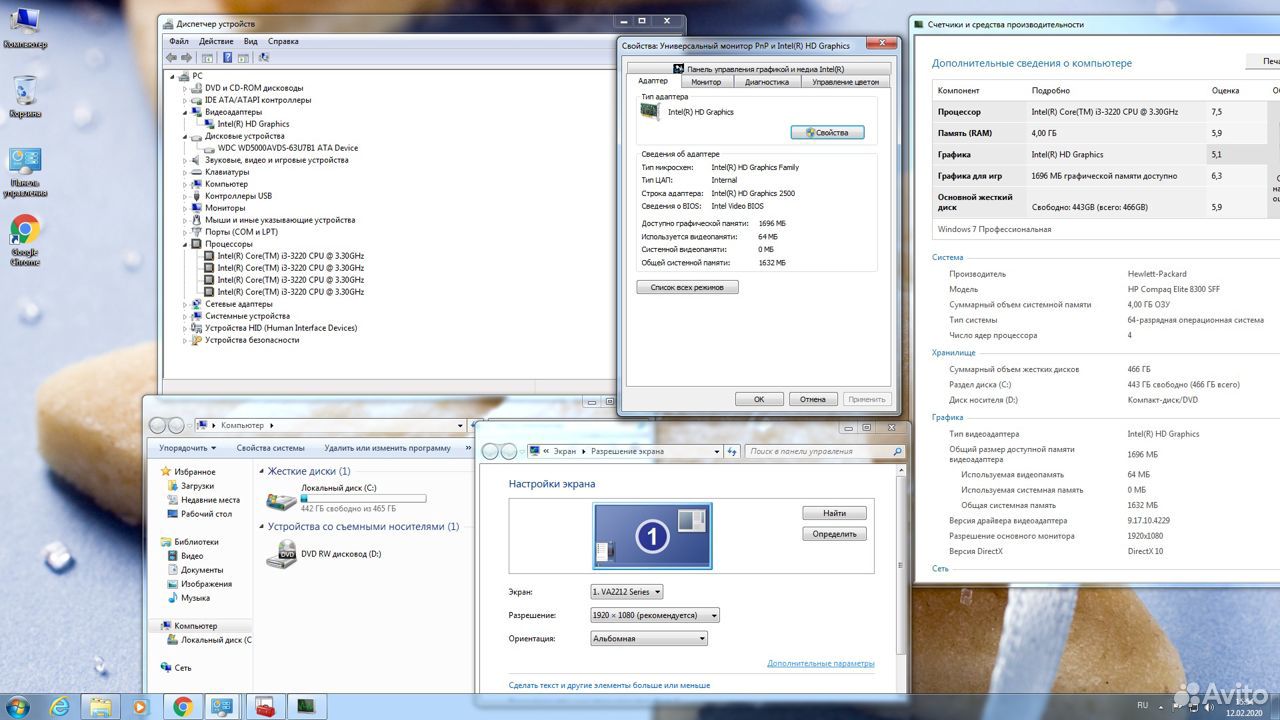Viewport: 1280px width, 720px height.
Task: Click Свойства системы in Explorer toolbar
Action: coord(271,448)
